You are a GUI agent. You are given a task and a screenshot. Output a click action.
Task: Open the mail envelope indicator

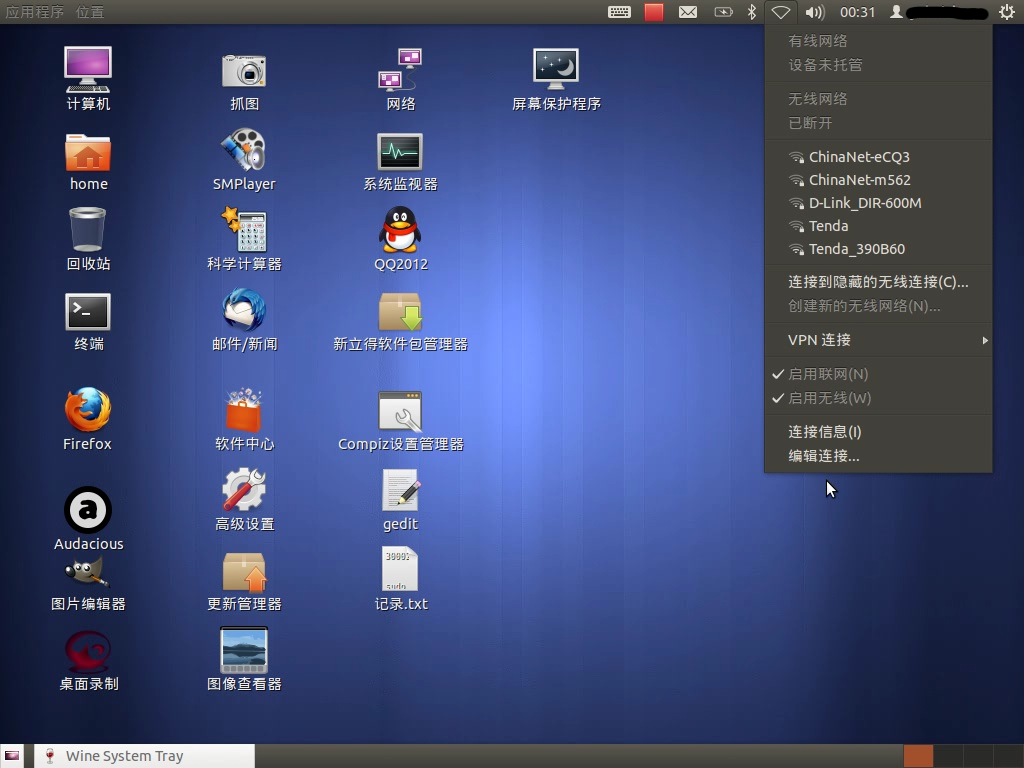[x=688, y=12]
